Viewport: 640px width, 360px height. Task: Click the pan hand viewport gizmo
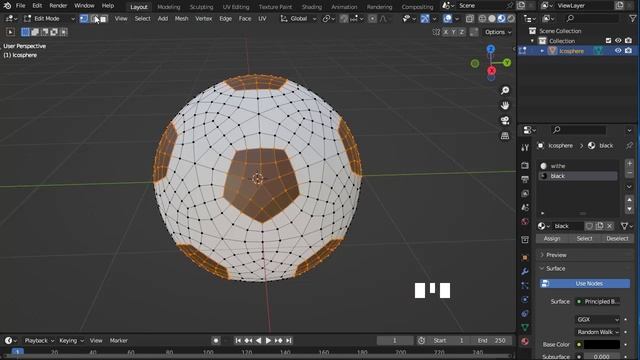pyautogui.click(x=505, y=106)
